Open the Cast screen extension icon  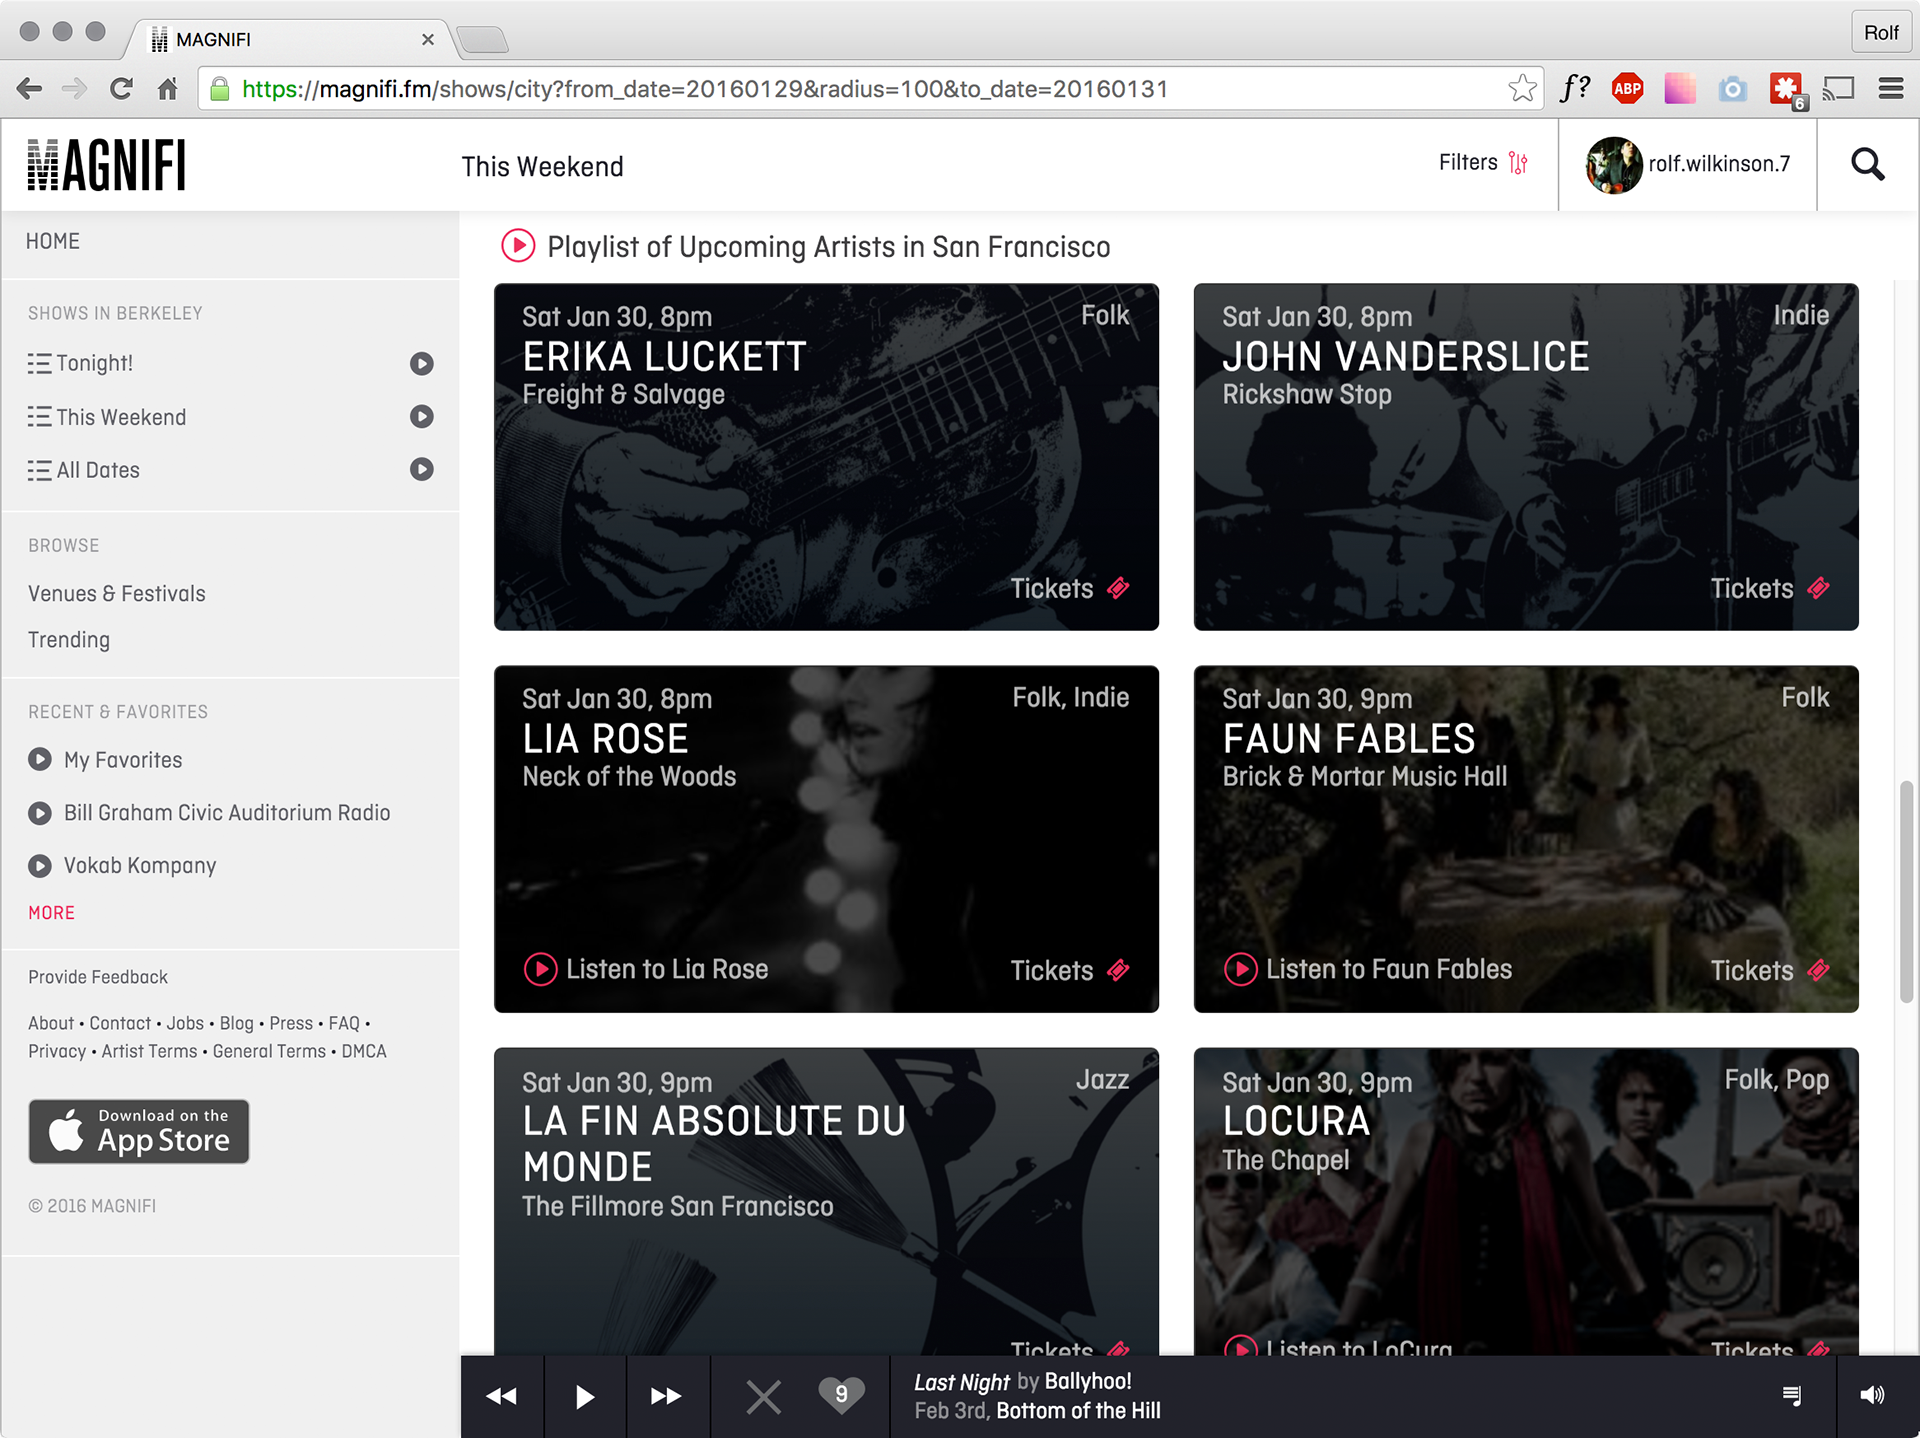1838,89
